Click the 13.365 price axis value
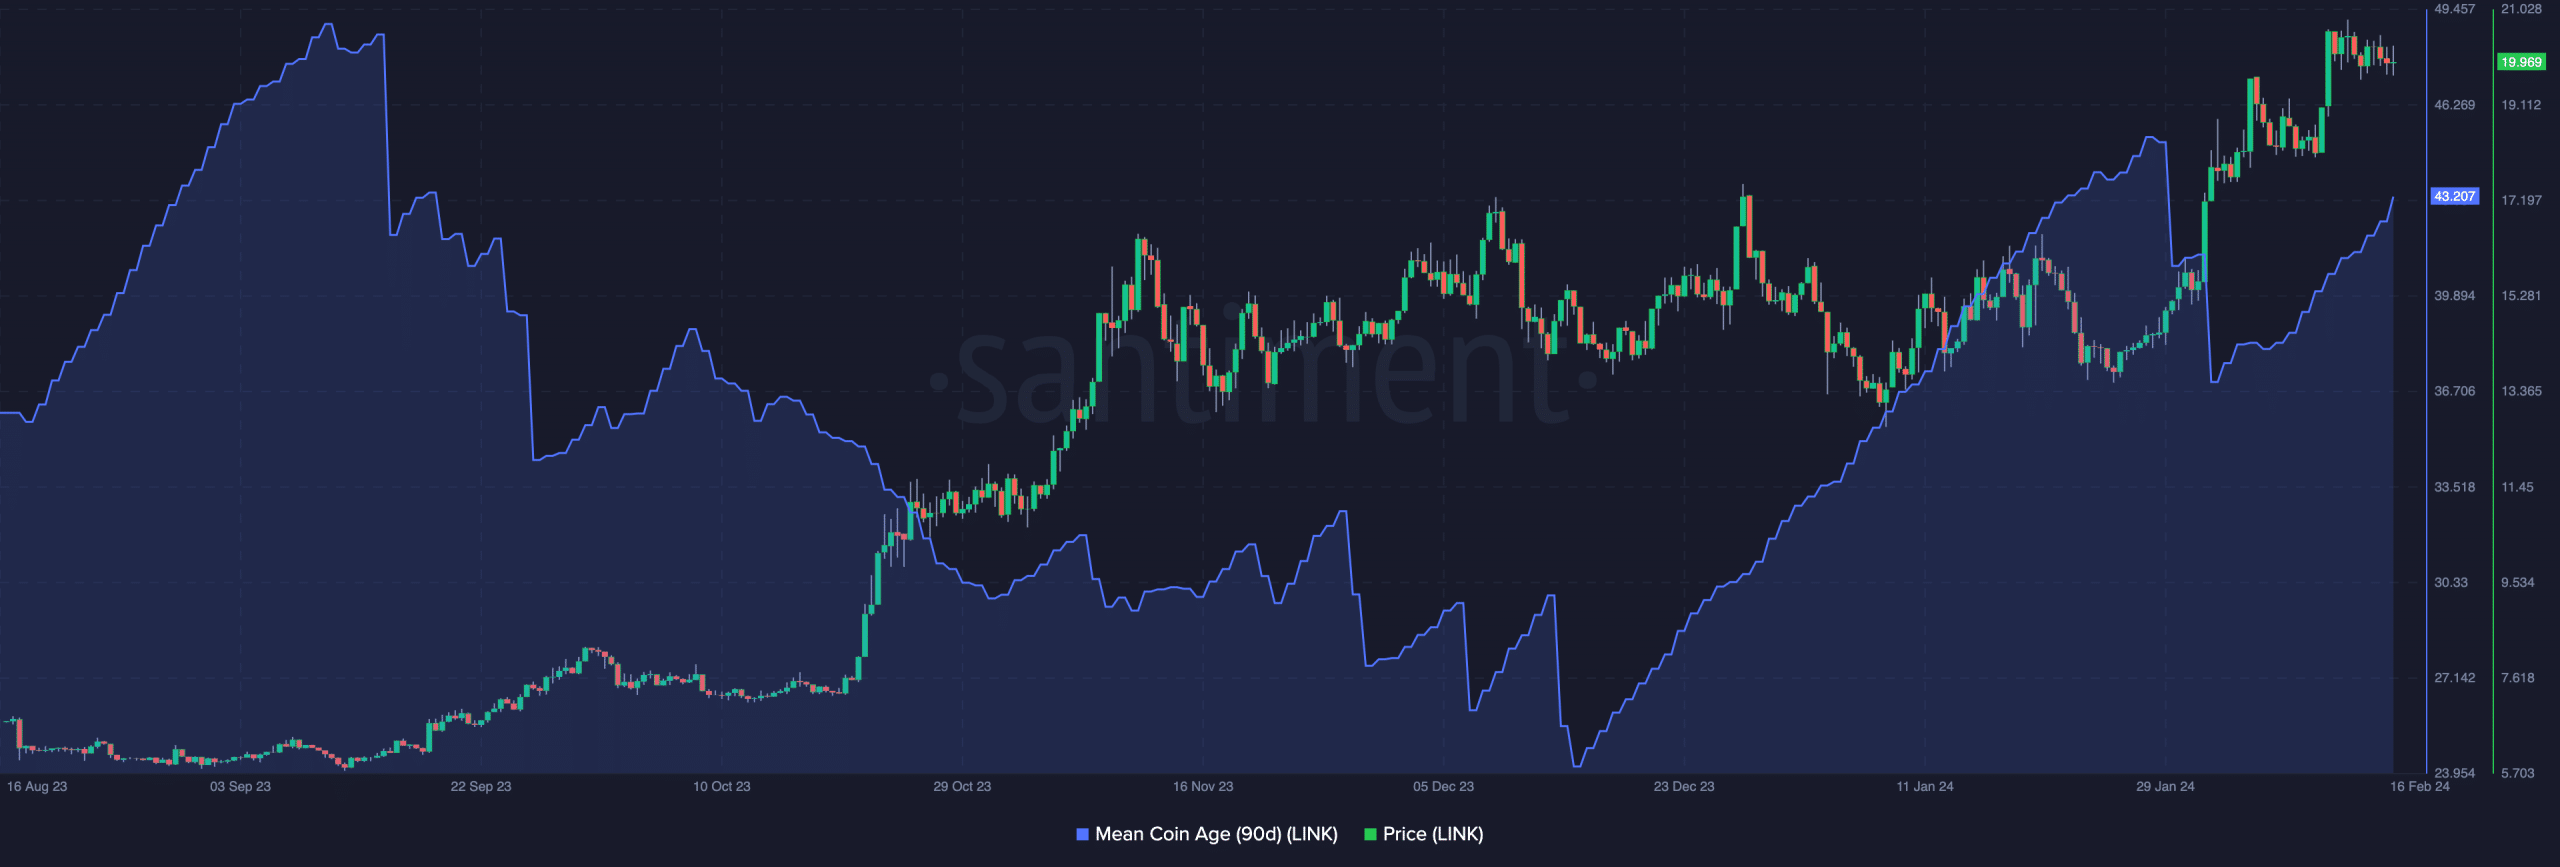 (2521, 391)
